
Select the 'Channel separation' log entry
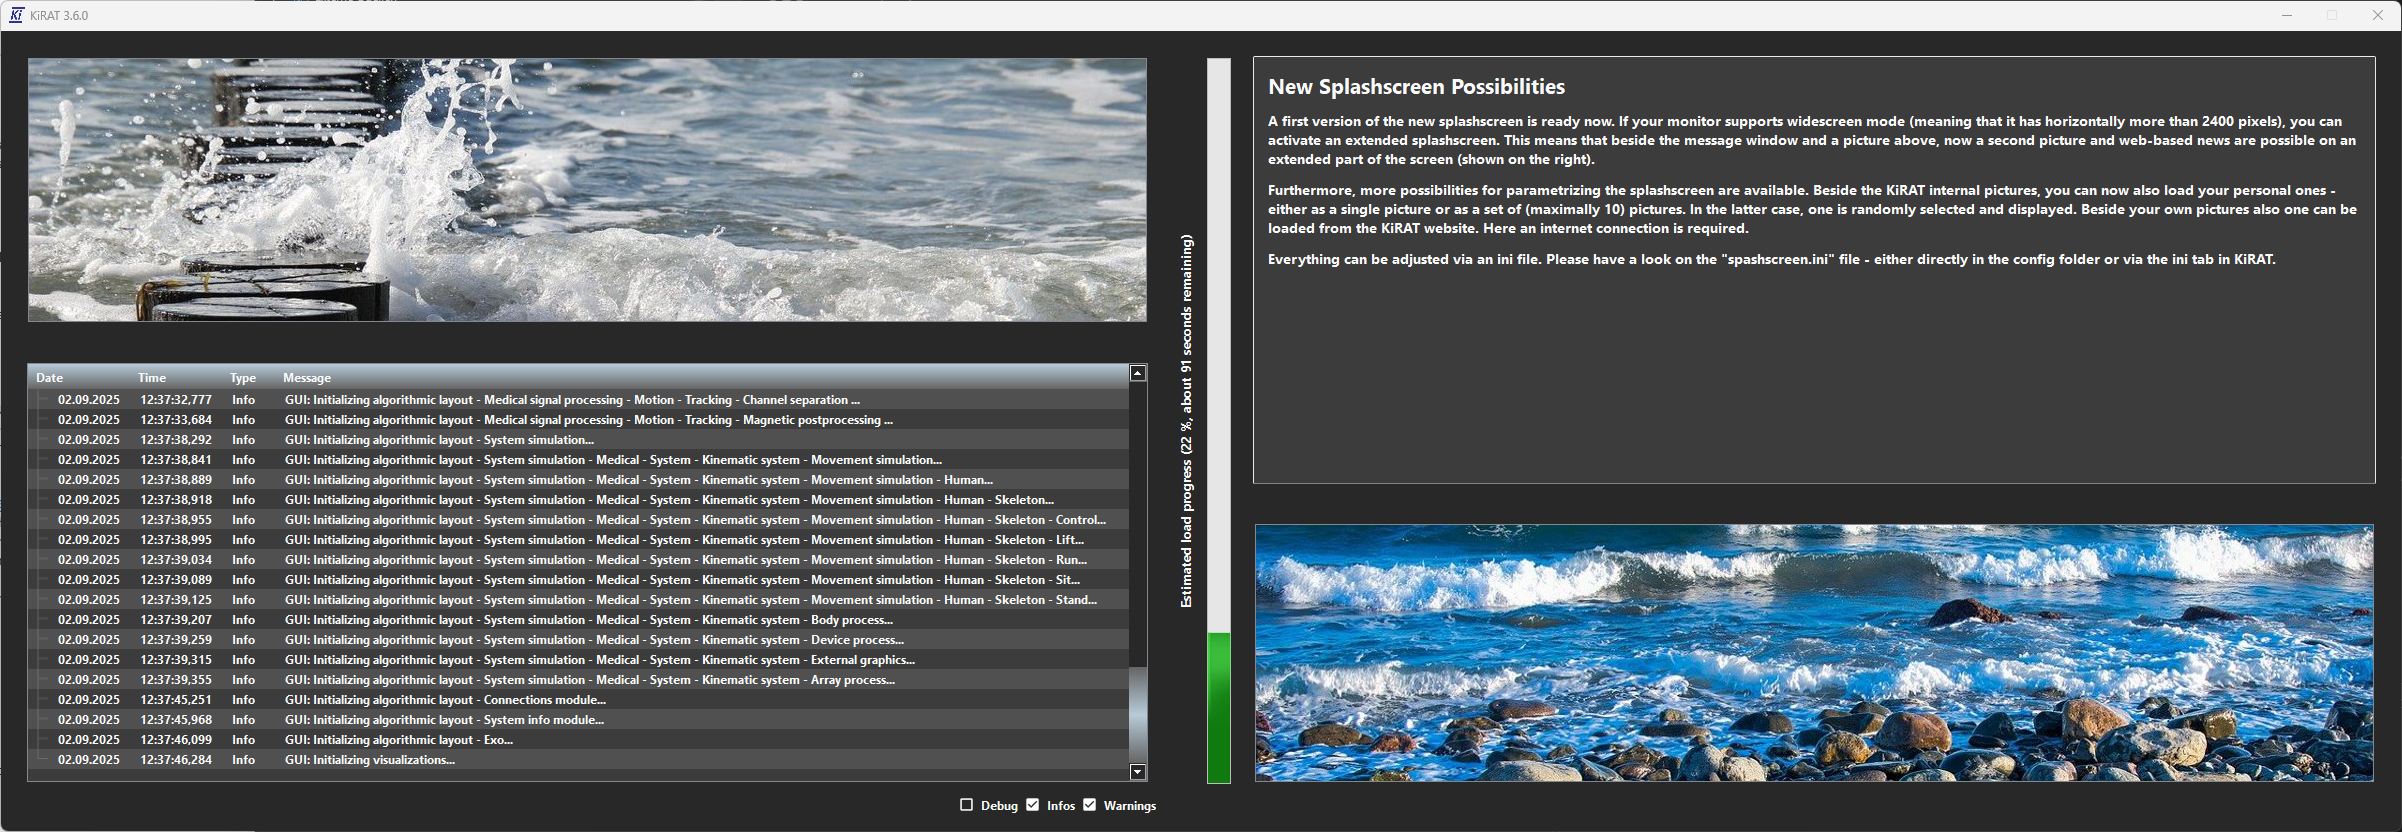coord(572,400)
